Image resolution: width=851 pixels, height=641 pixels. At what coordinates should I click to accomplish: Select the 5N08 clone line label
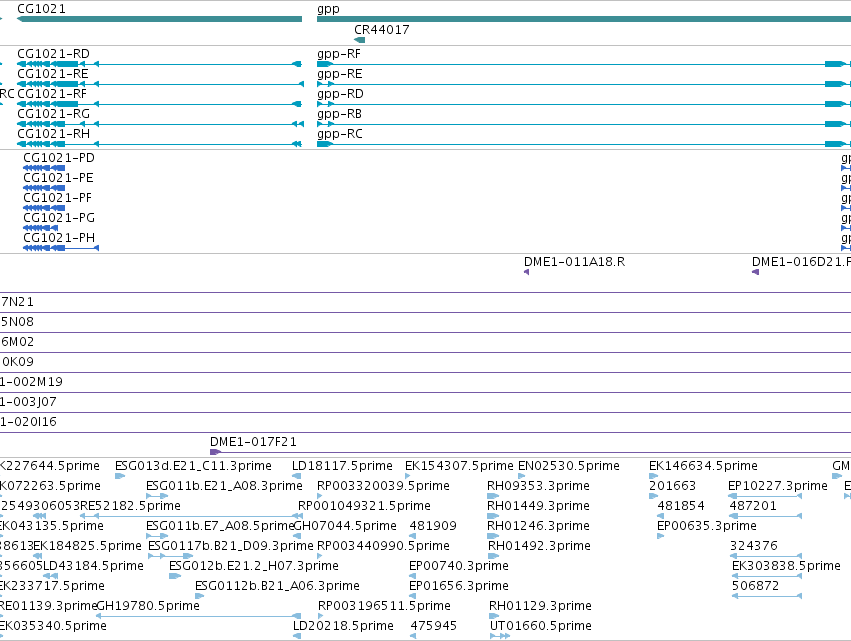17,322
